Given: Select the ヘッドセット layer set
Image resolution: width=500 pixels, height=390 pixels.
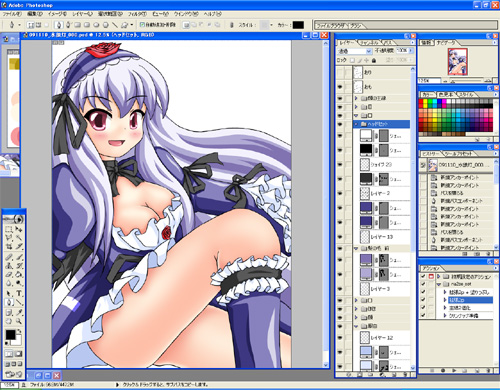Looking at the screenshot, I should click(382, 124).
